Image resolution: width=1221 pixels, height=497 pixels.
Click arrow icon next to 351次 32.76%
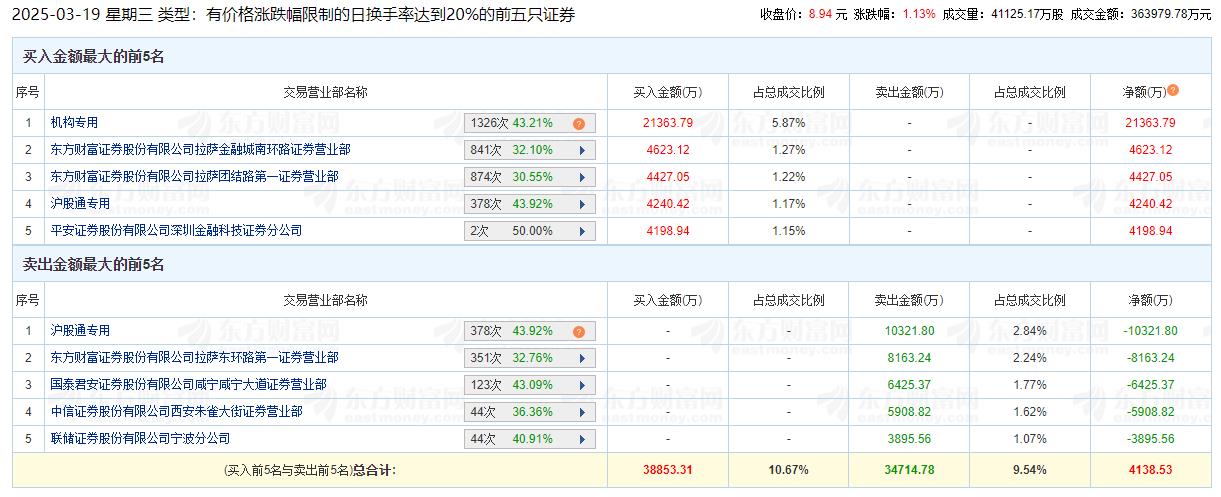pos(581,358)
